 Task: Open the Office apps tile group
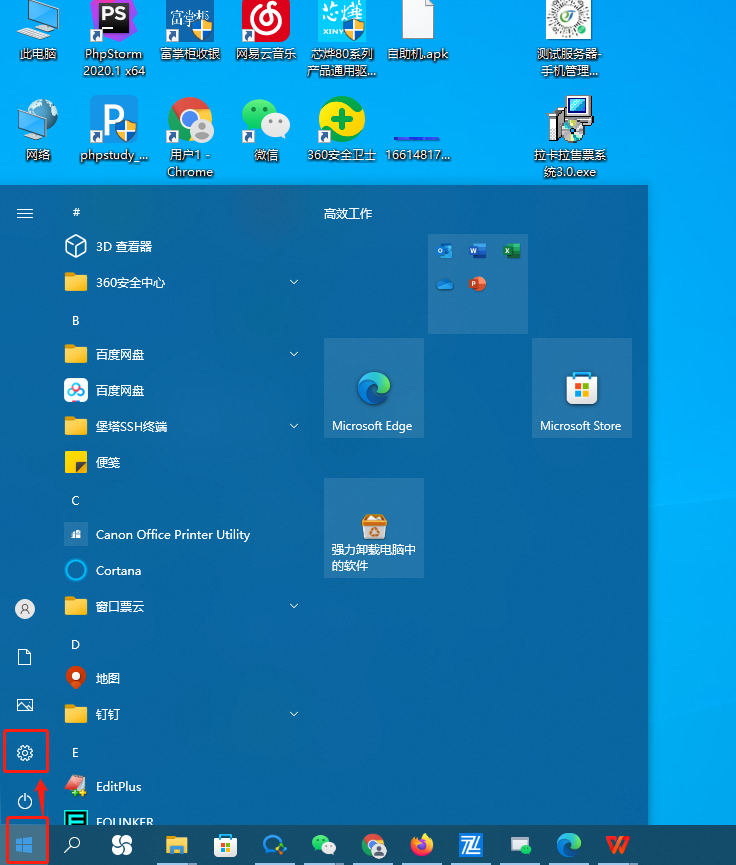(x=477, y=284)
